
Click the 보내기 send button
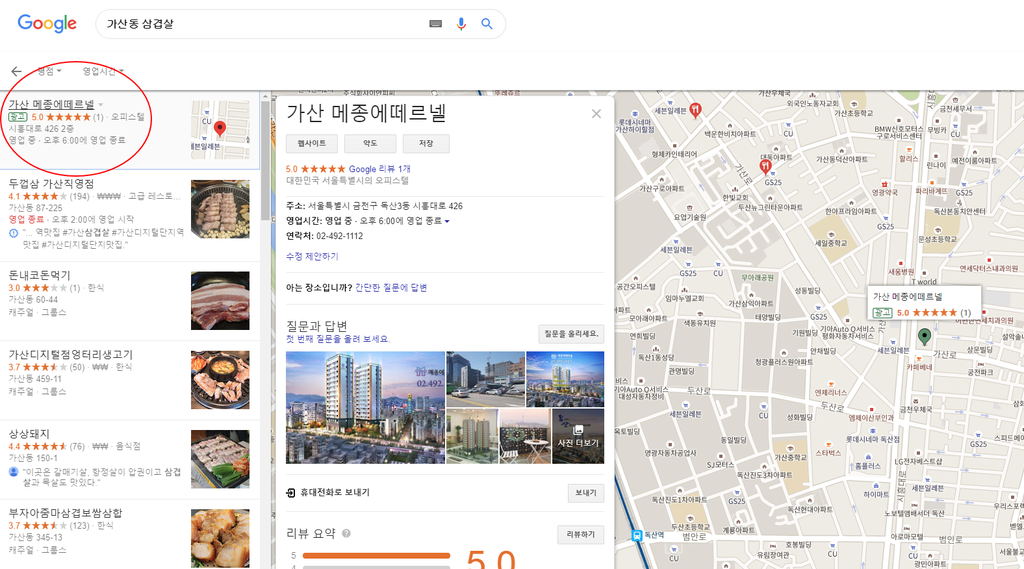586,493
